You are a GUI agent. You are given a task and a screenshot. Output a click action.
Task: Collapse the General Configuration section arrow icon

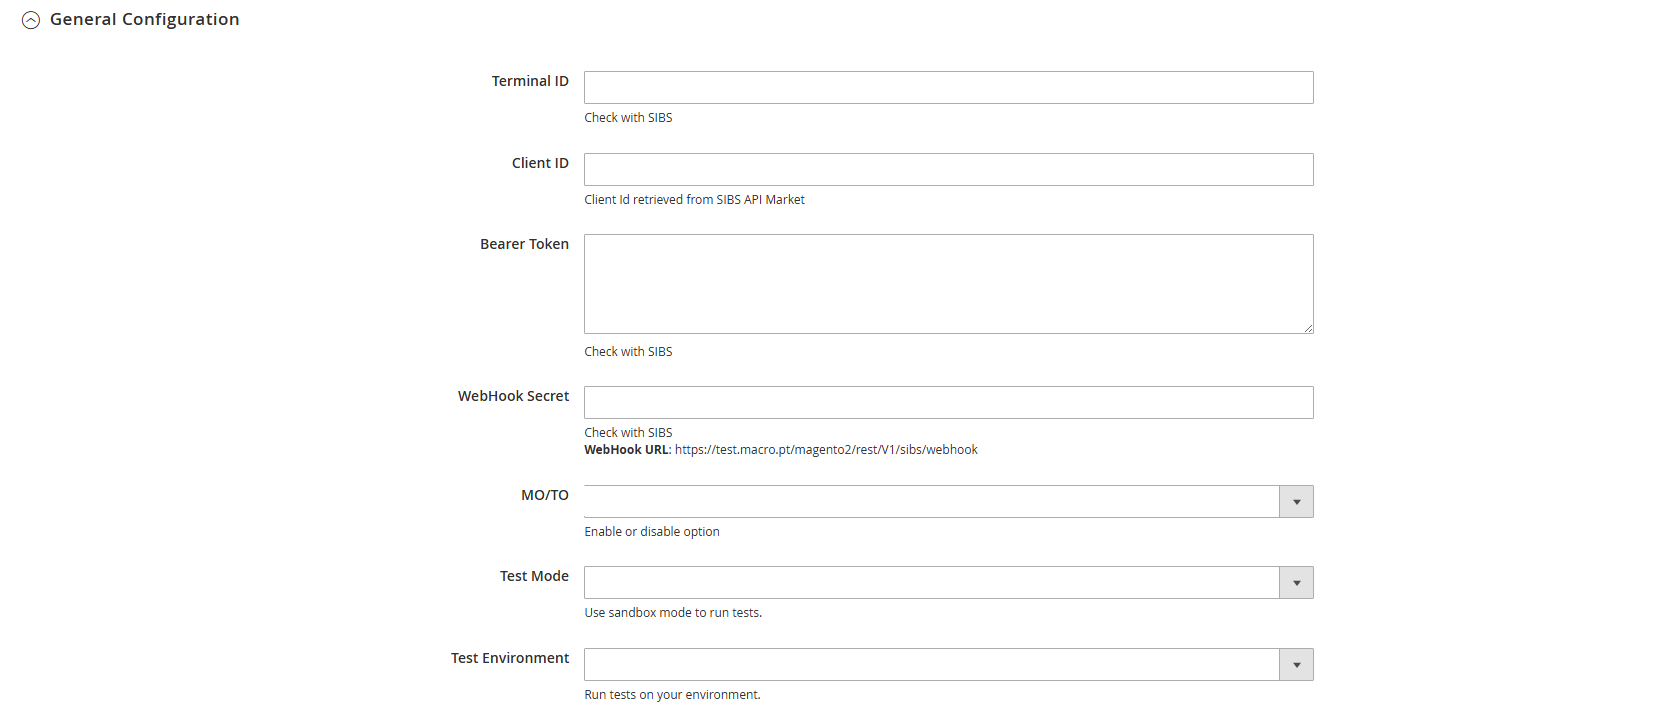click(x=31, y=20)
